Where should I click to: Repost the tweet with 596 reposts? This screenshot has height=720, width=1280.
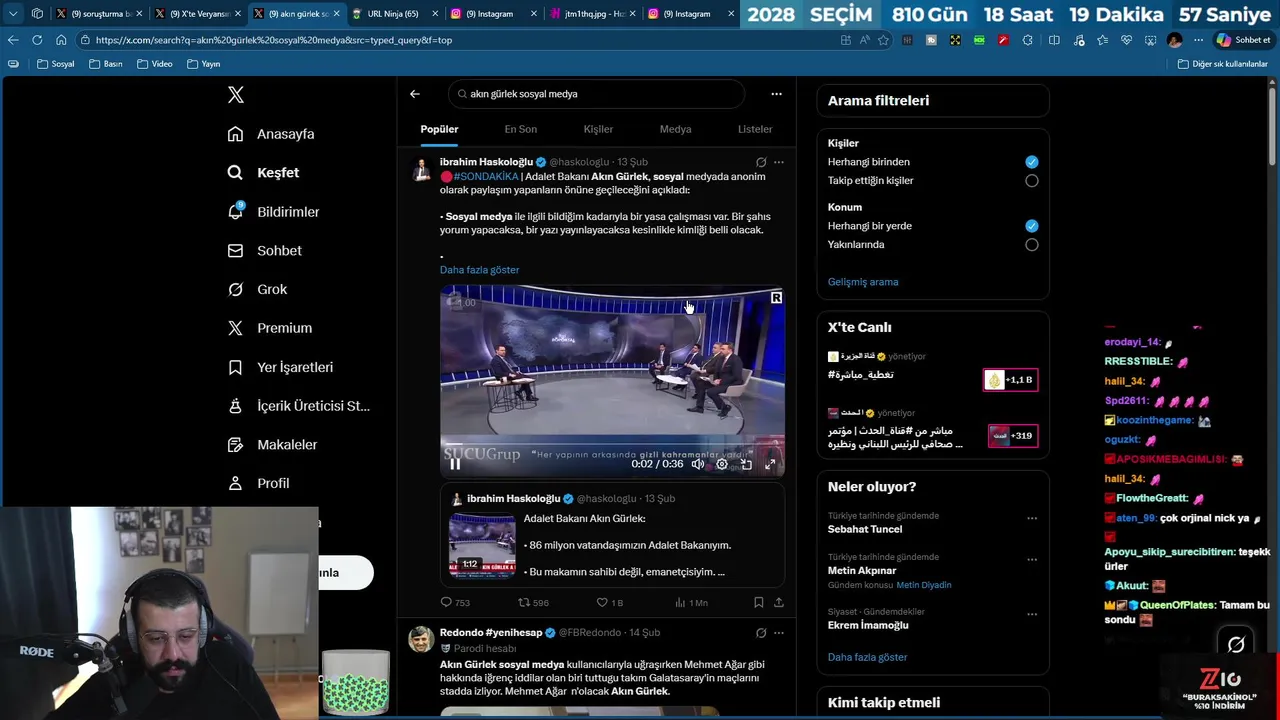pyautogui.click(x=533, y=603)
